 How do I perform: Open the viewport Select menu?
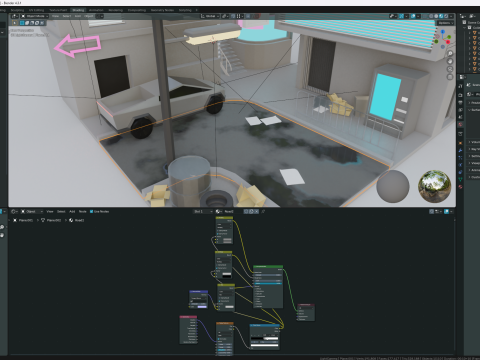pos(67,16)
